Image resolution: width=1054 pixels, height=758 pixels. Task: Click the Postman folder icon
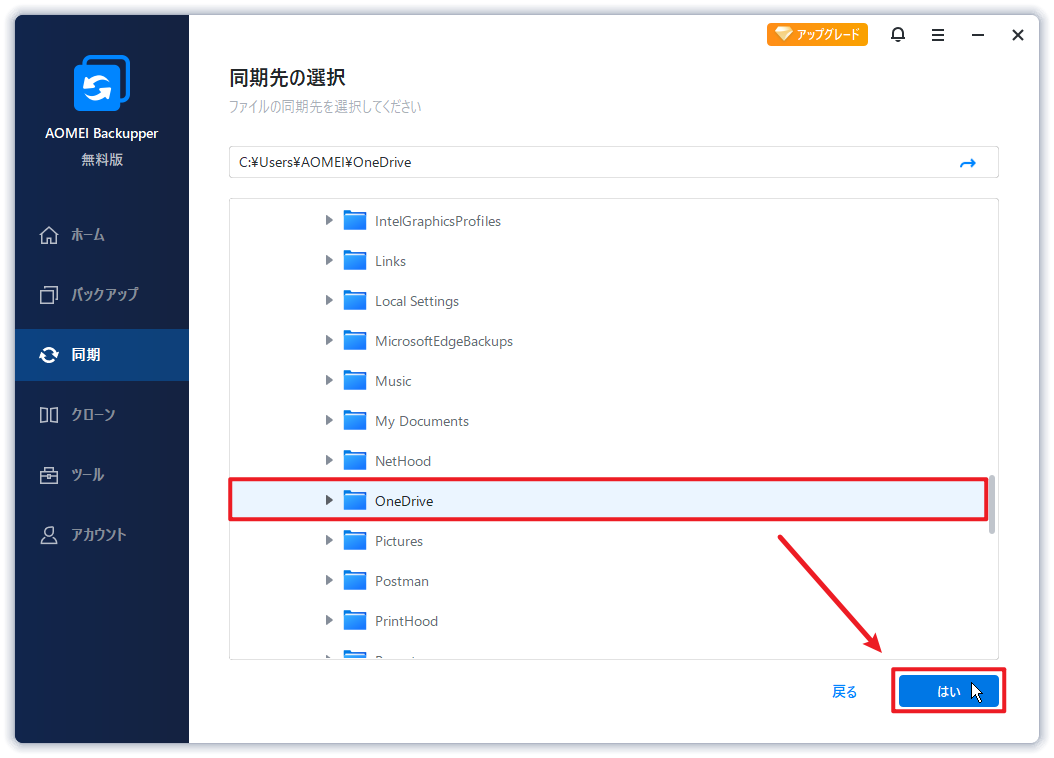355,580
